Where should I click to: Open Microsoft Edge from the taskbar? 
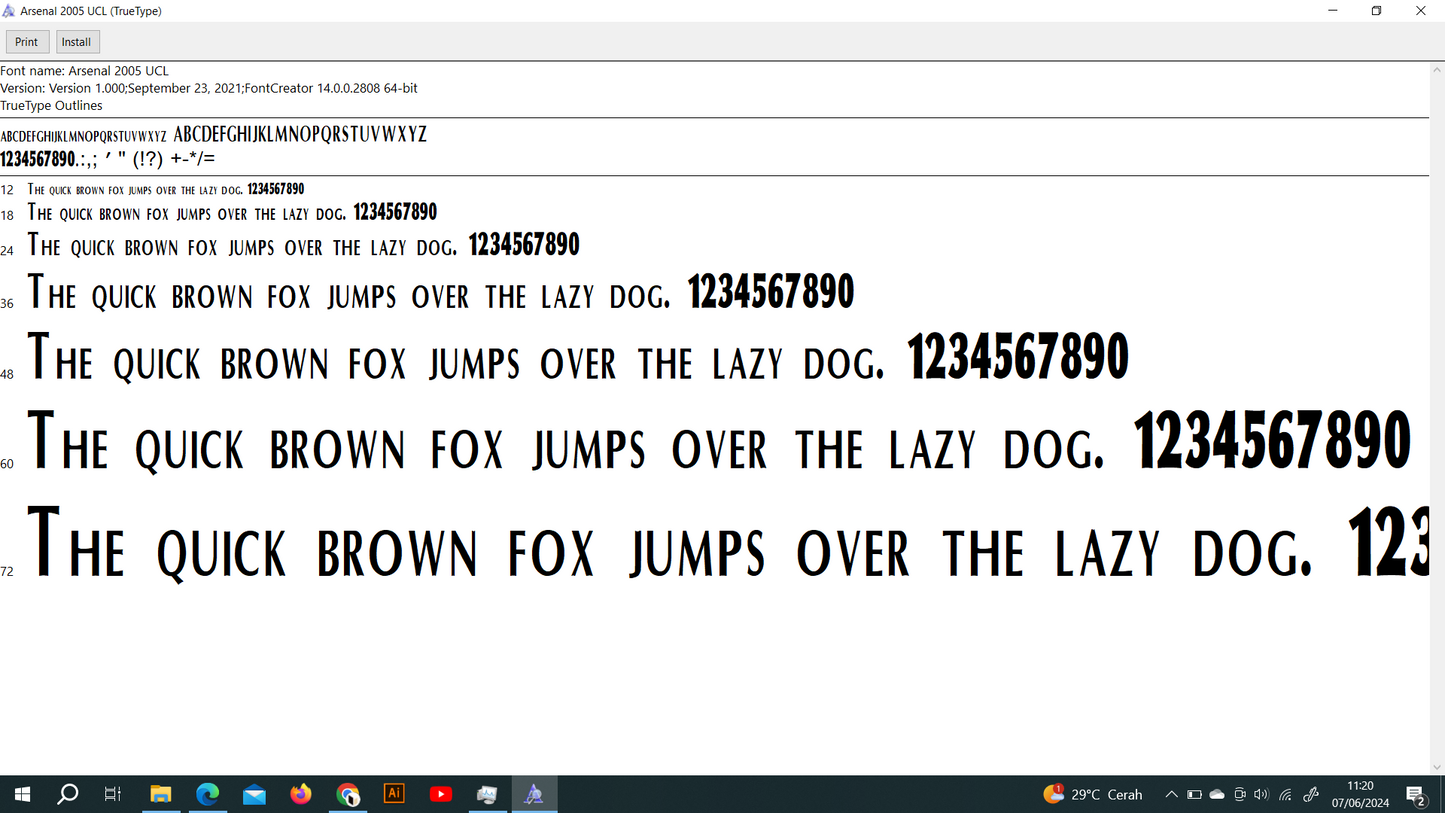pyautogui.click(x=208, y=793)
